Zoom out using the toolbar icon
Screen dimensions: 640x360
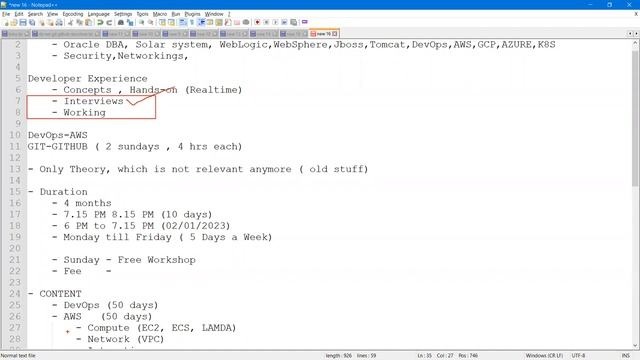[x=151, y=22]
